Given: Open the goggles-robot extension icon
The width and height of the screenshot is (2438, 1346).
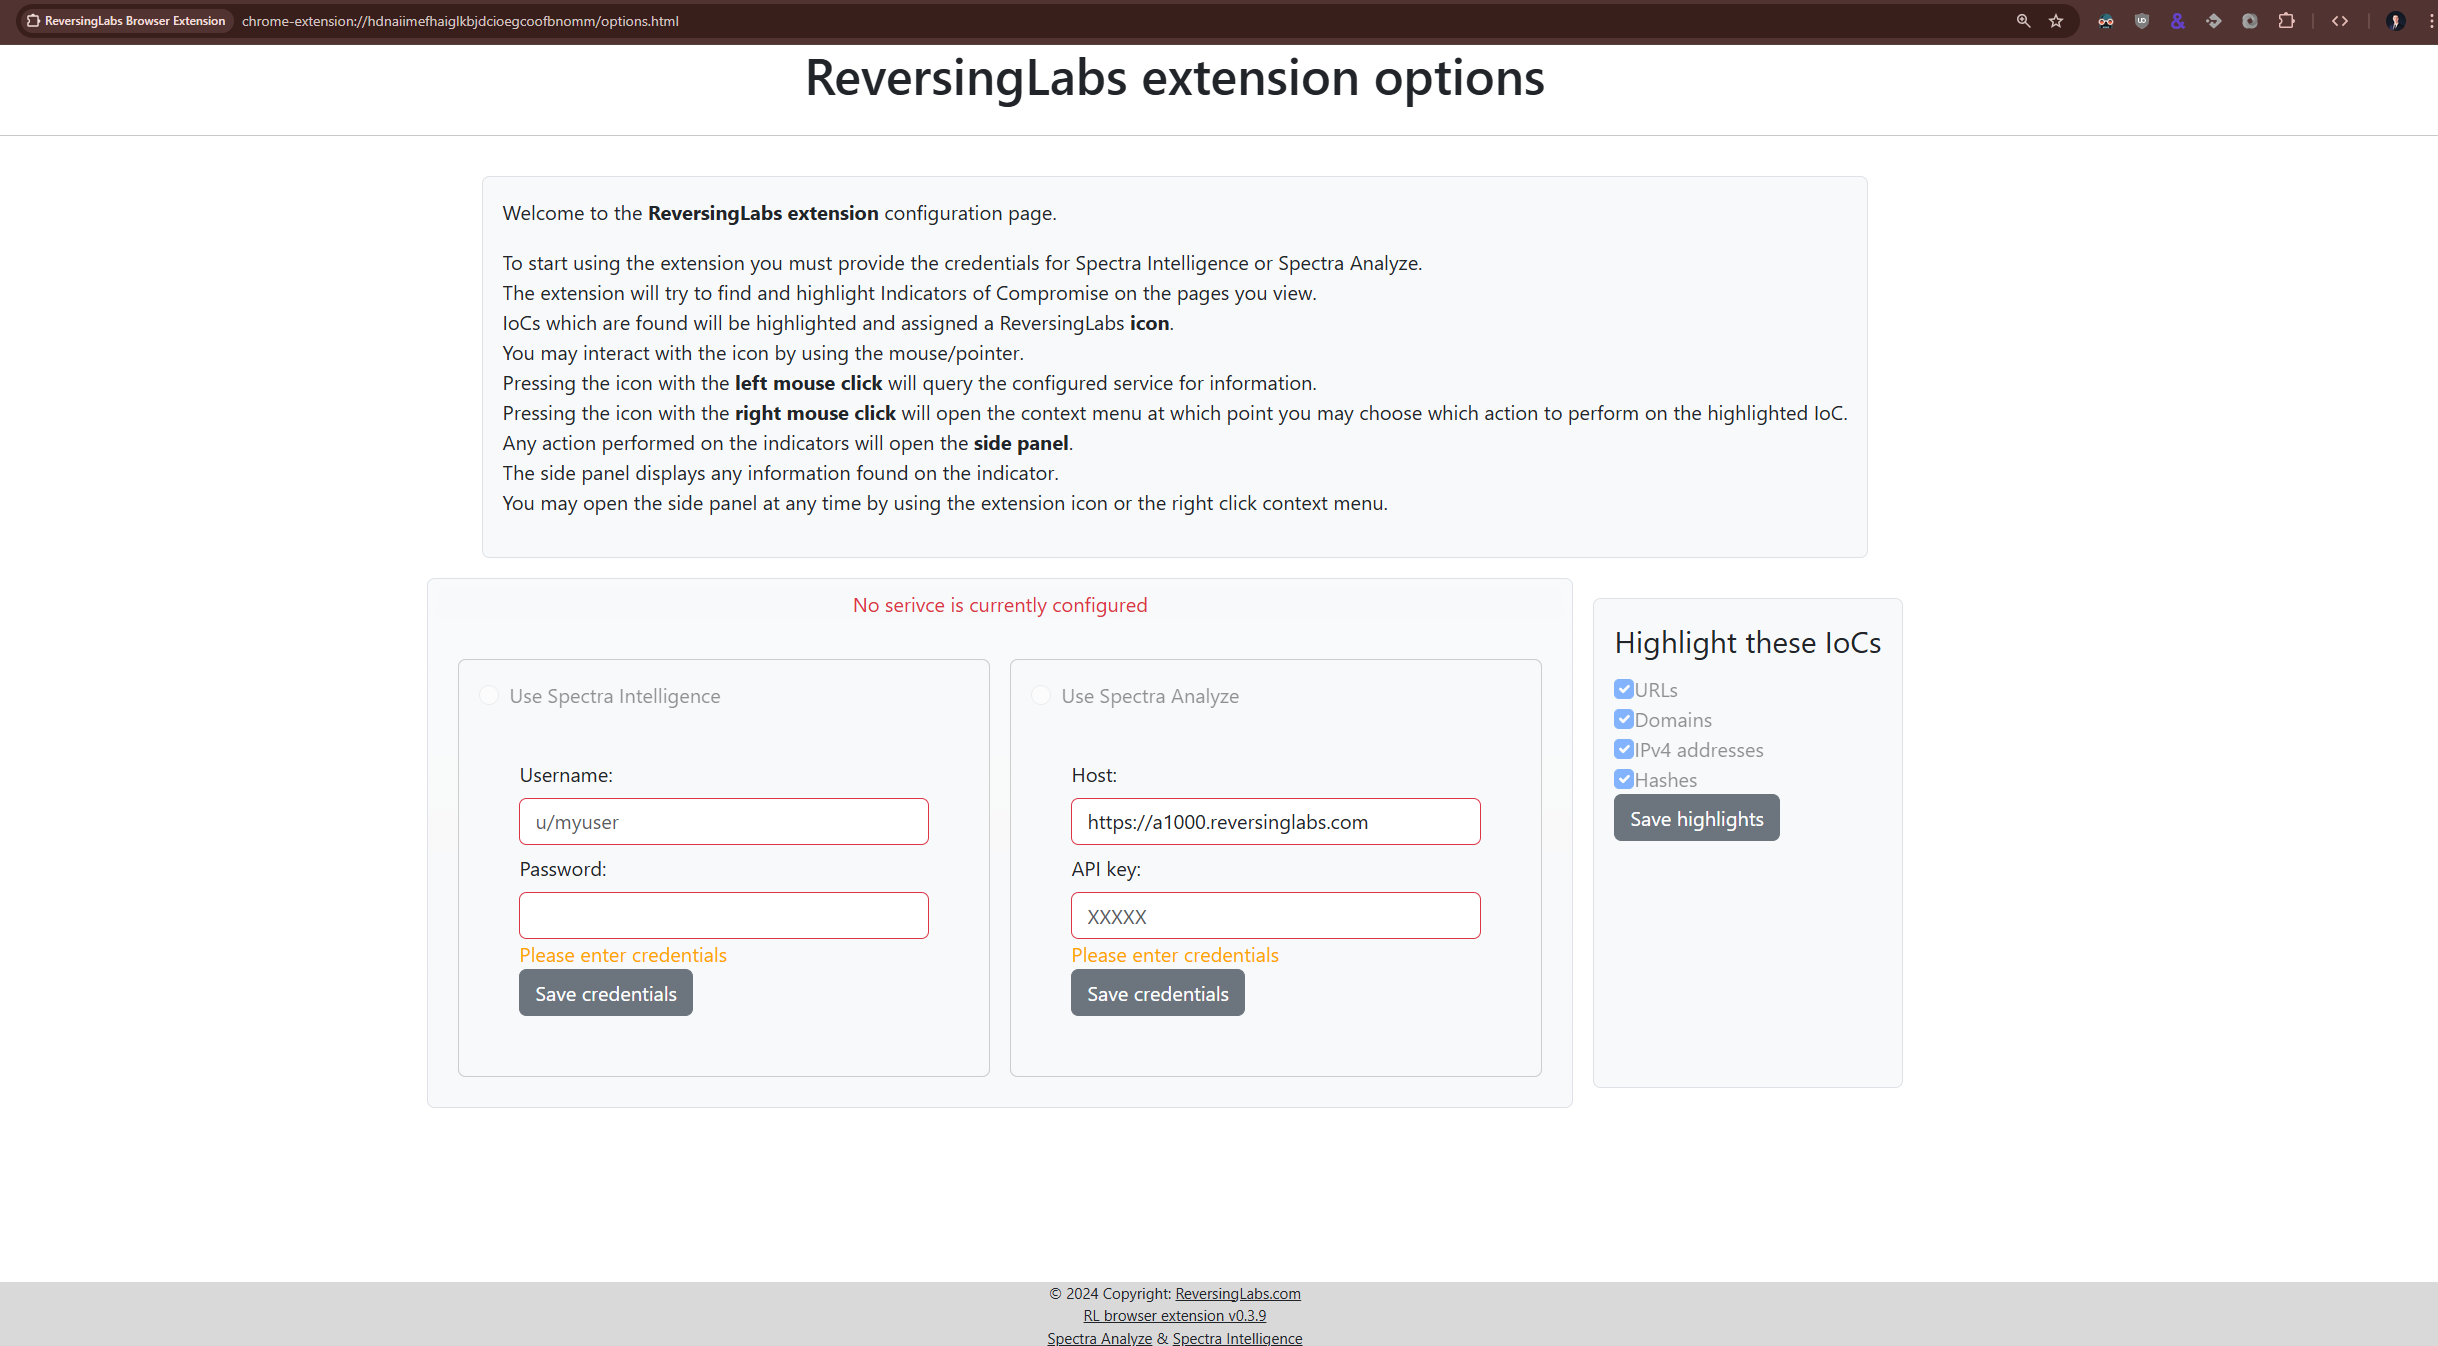Looking at the screenshot, I should [x=2106, y=21].
